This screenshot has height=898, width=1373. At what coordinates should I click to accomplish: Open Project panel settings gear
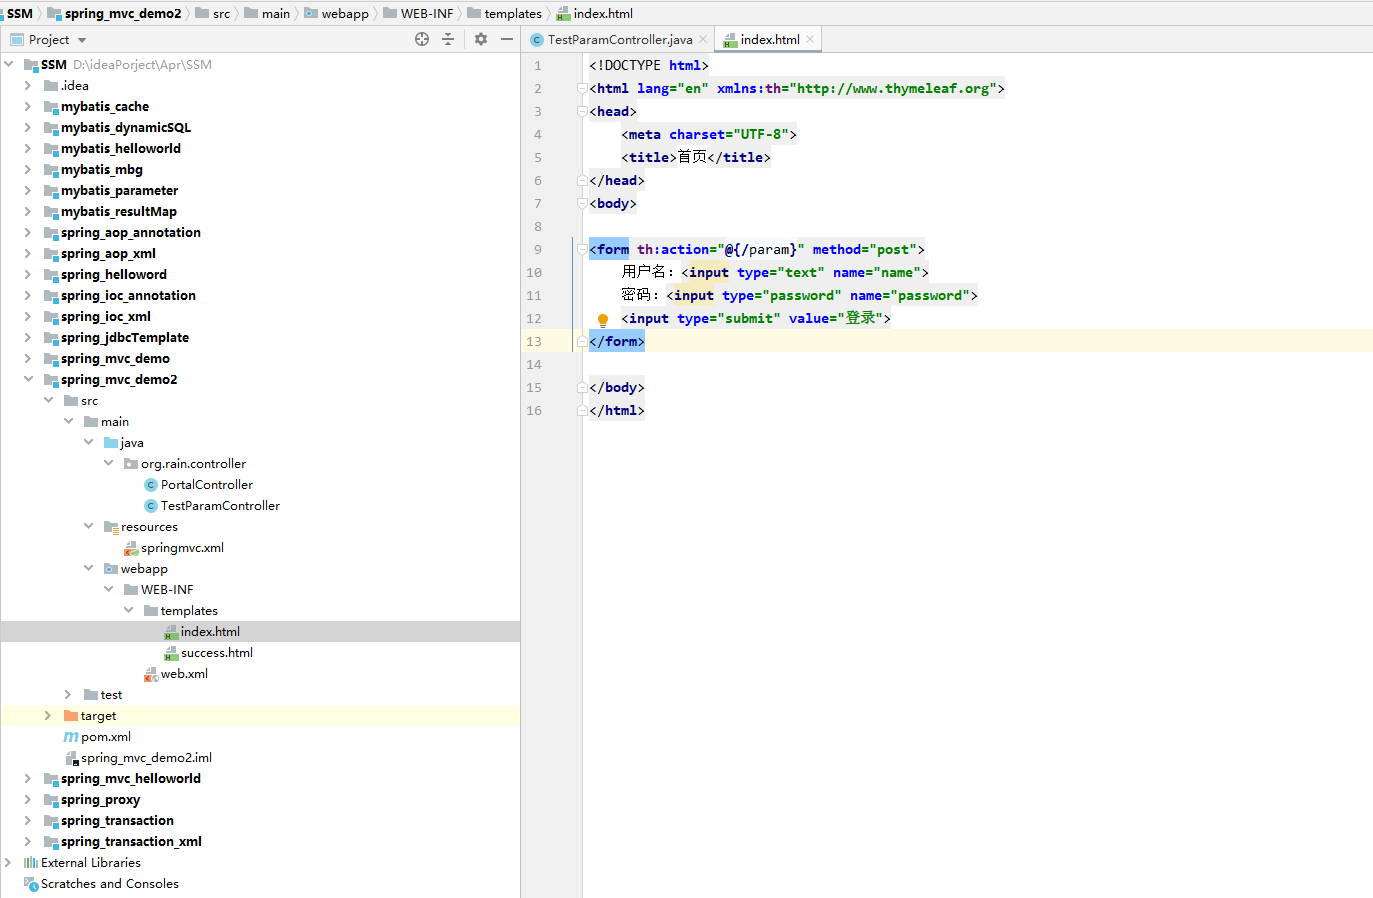click(x=481, y=39)
